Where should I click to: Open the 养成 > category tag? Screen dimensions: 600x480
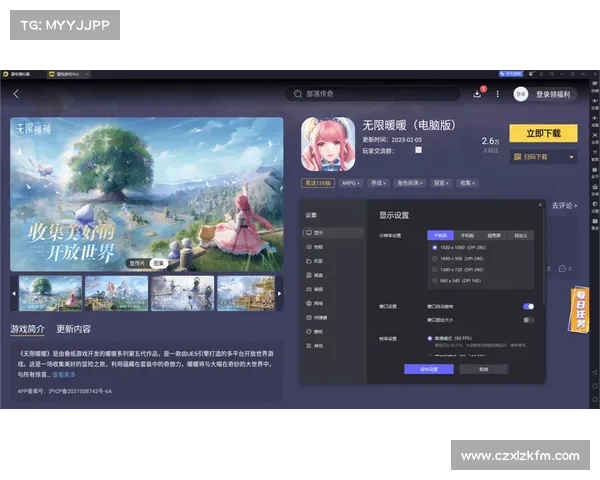coord(378,183)
